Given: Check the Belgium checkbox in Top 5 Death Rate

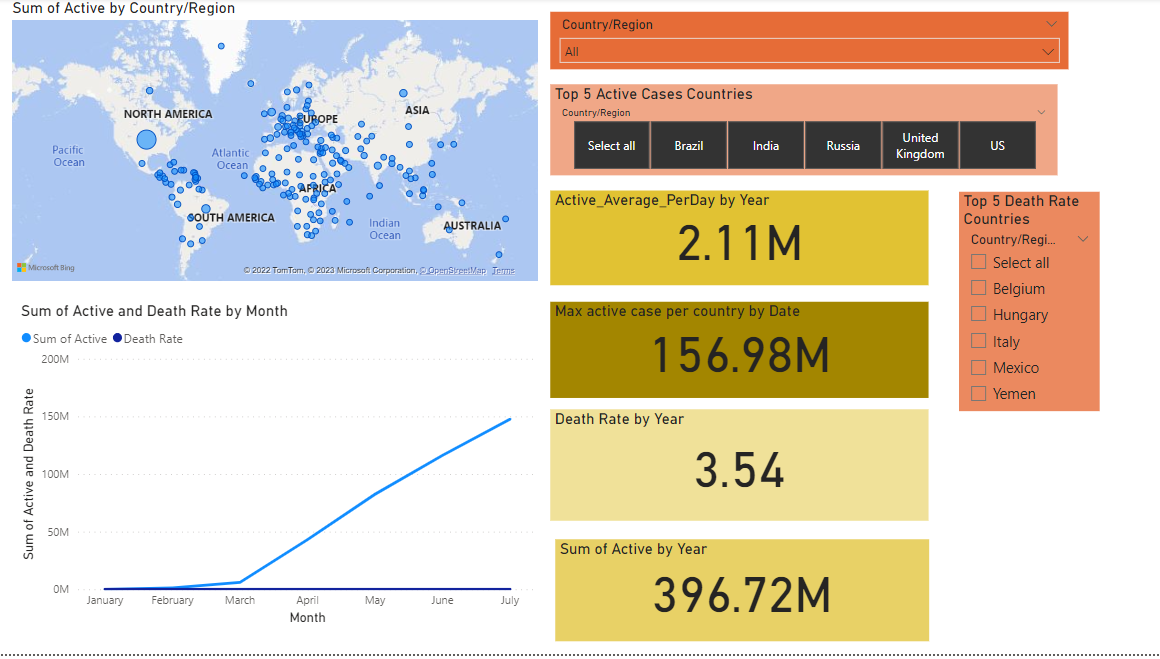Looking at the screenshot, I should point(978,288).
